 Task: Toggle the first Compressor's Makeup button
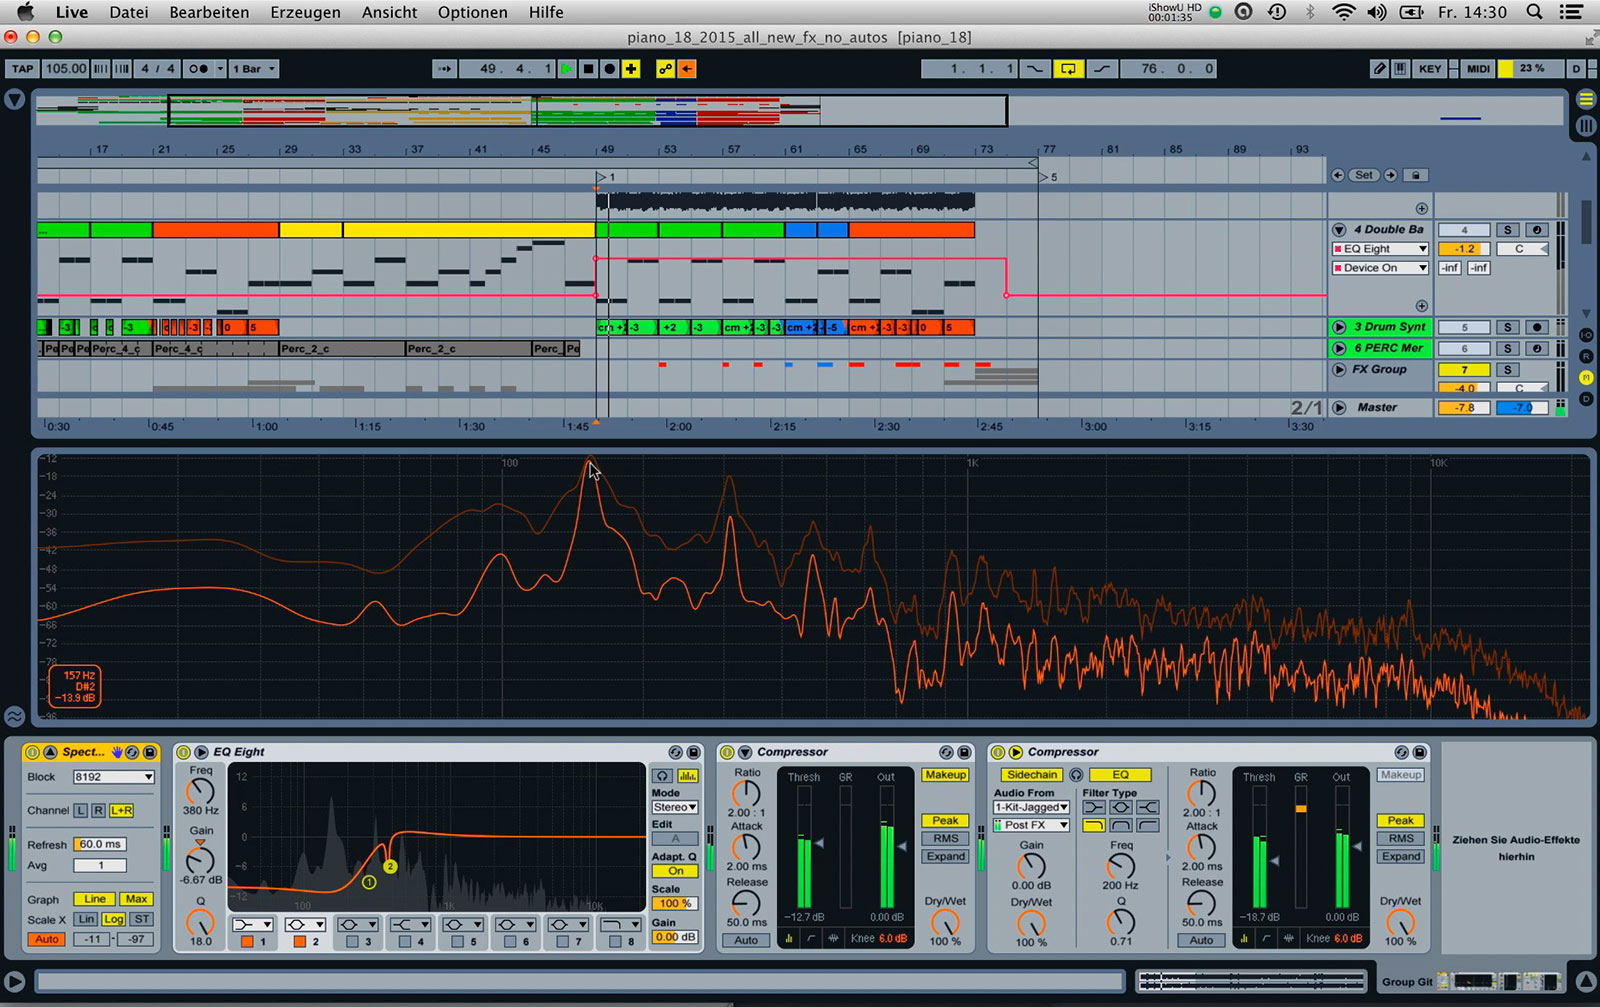click(945, 775)
